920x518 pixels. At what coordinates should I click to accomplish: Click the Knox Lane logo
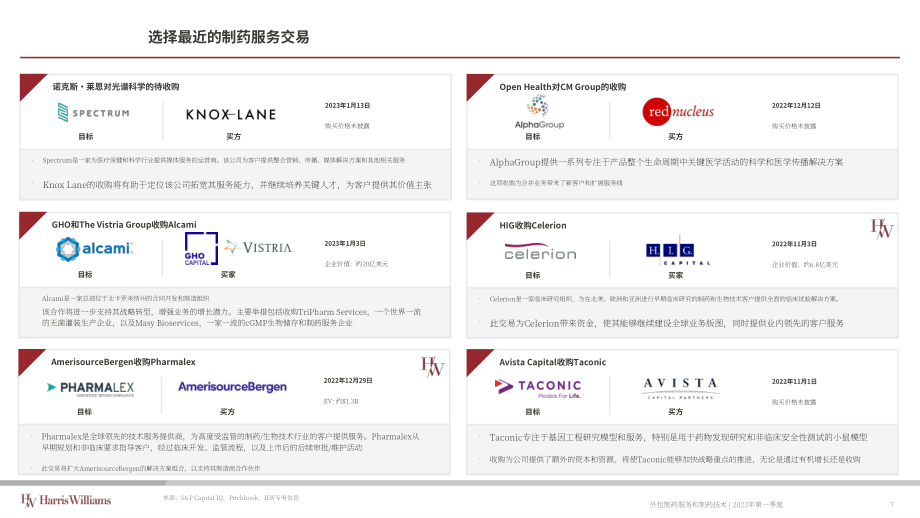231,114
